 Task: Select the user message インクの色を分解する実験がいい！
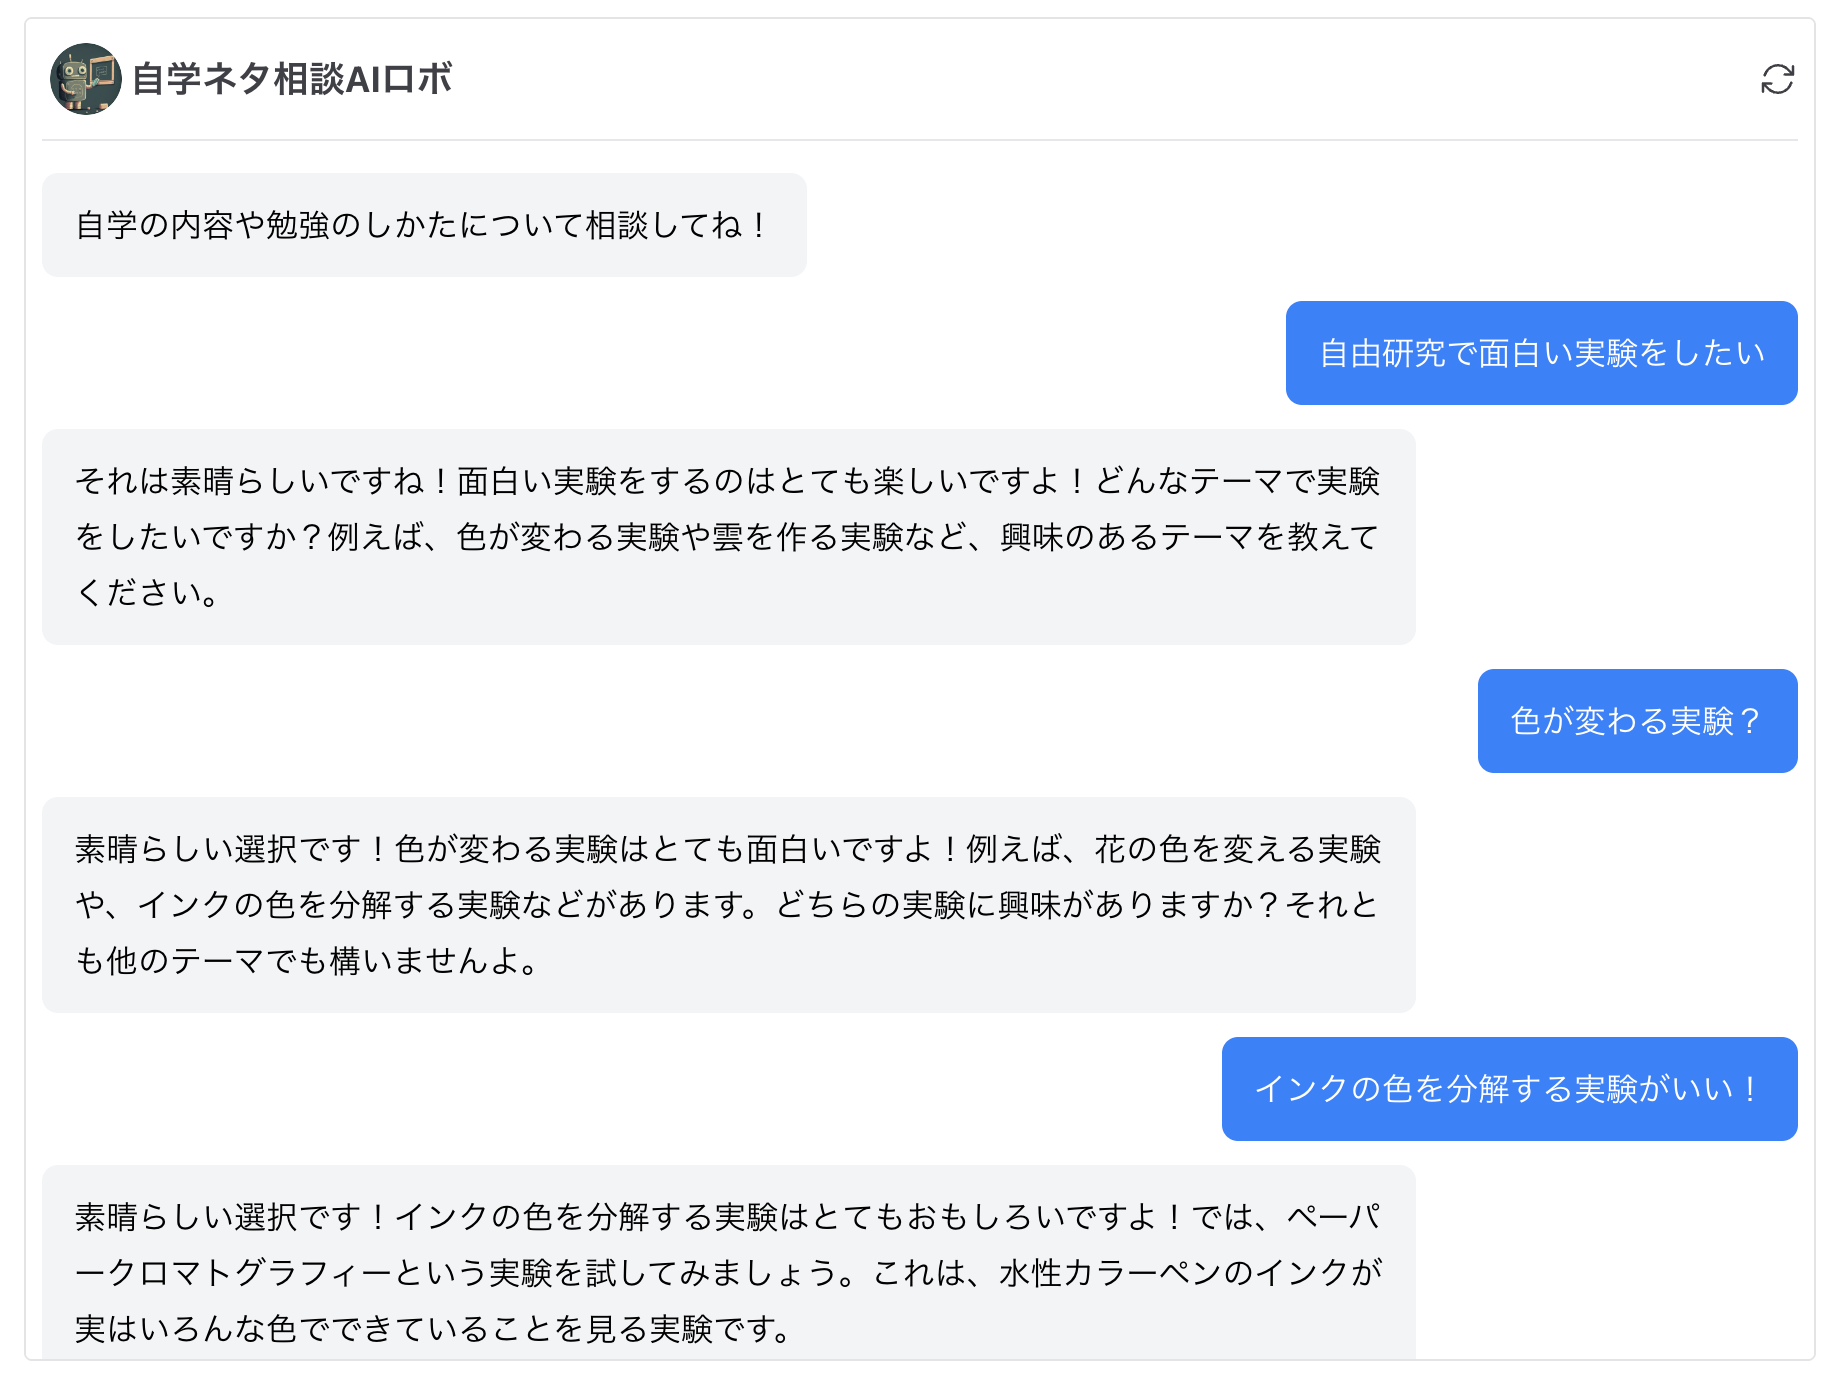tap(1508, 1089)
